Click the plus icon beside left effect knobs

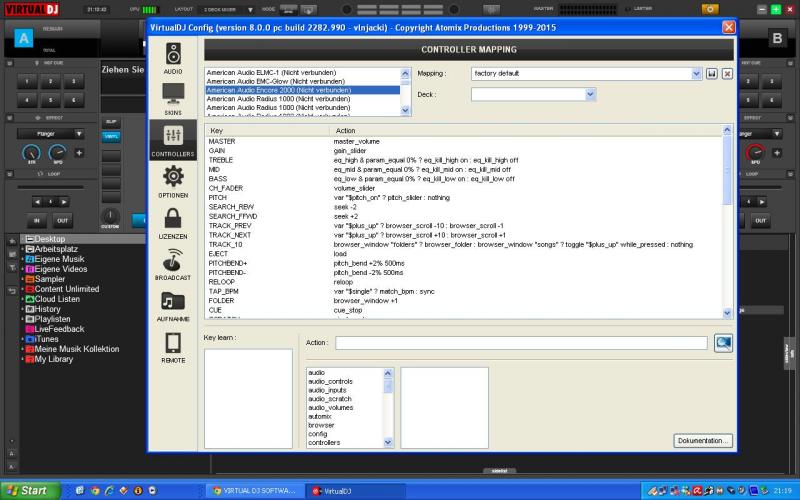coord(79,153)
